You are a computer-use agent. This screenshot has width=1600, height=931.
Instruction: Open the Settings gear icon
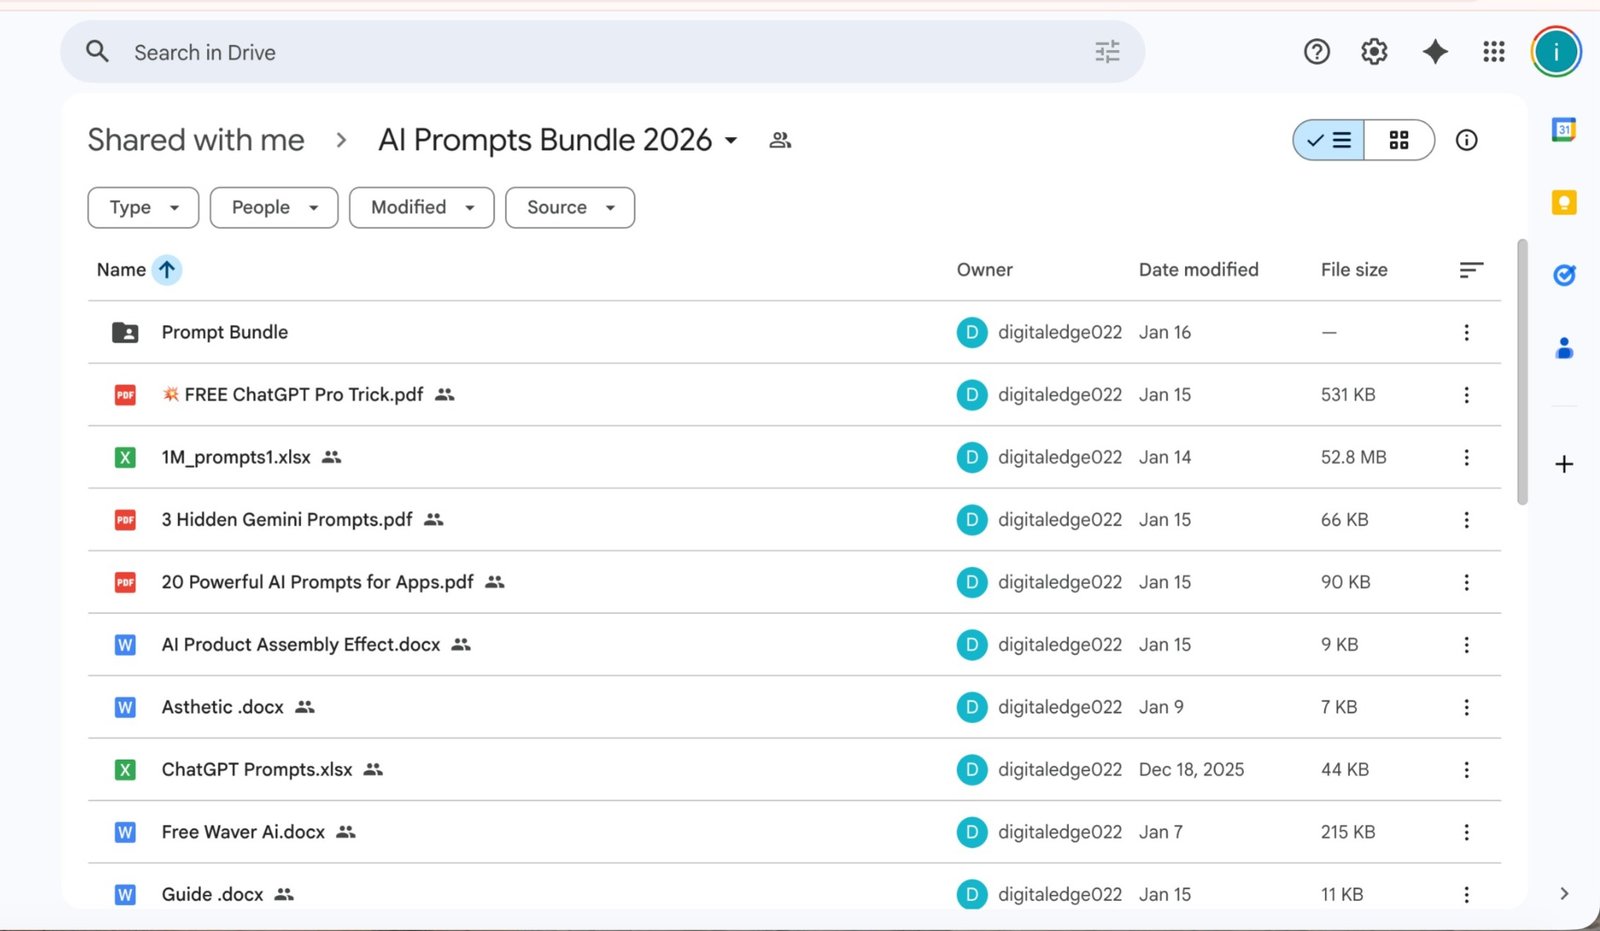(x=1374, y=52)
